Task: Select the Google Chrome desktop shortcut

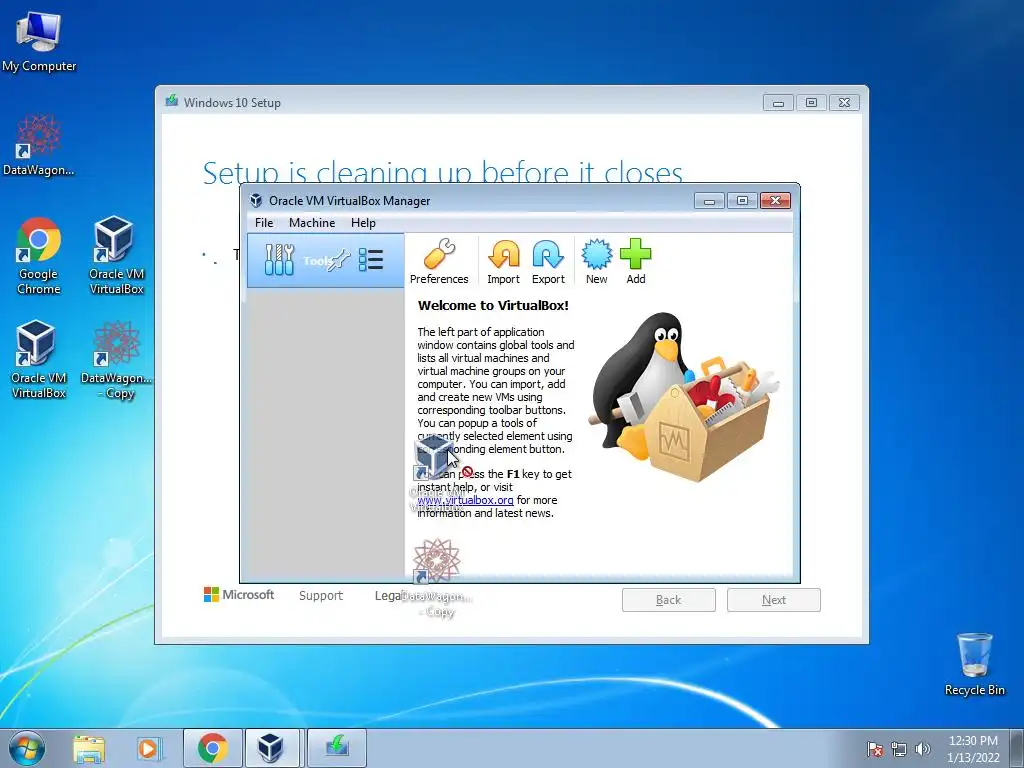Action: click(39, 256)
